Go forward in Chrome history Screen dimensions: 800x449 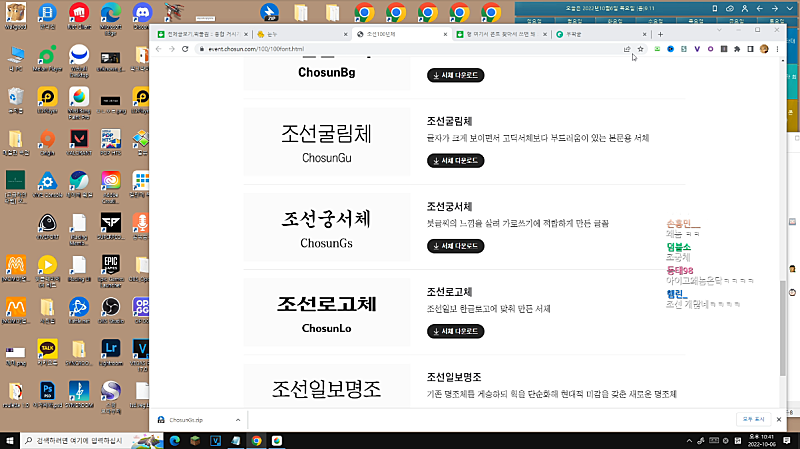pos(172,49)
